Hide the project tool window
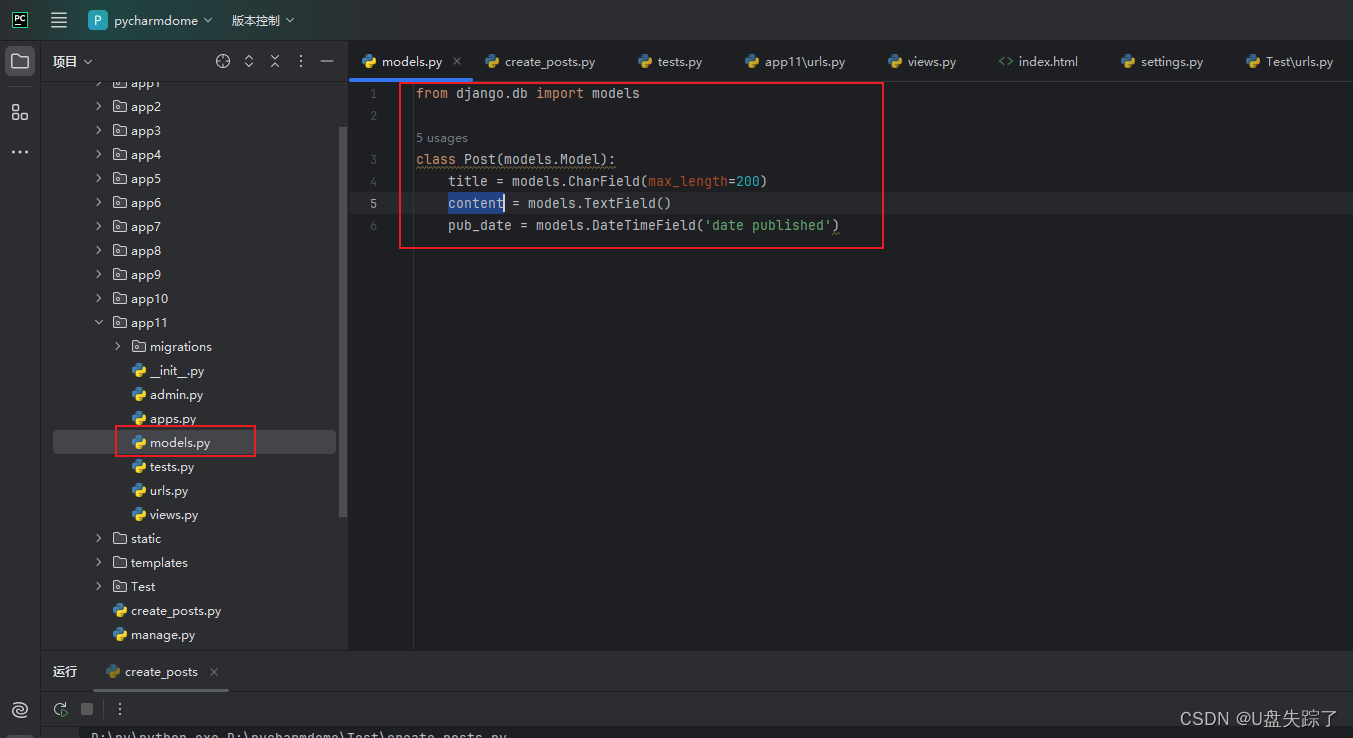This screenshot has height=738, width=1353. 327,60
